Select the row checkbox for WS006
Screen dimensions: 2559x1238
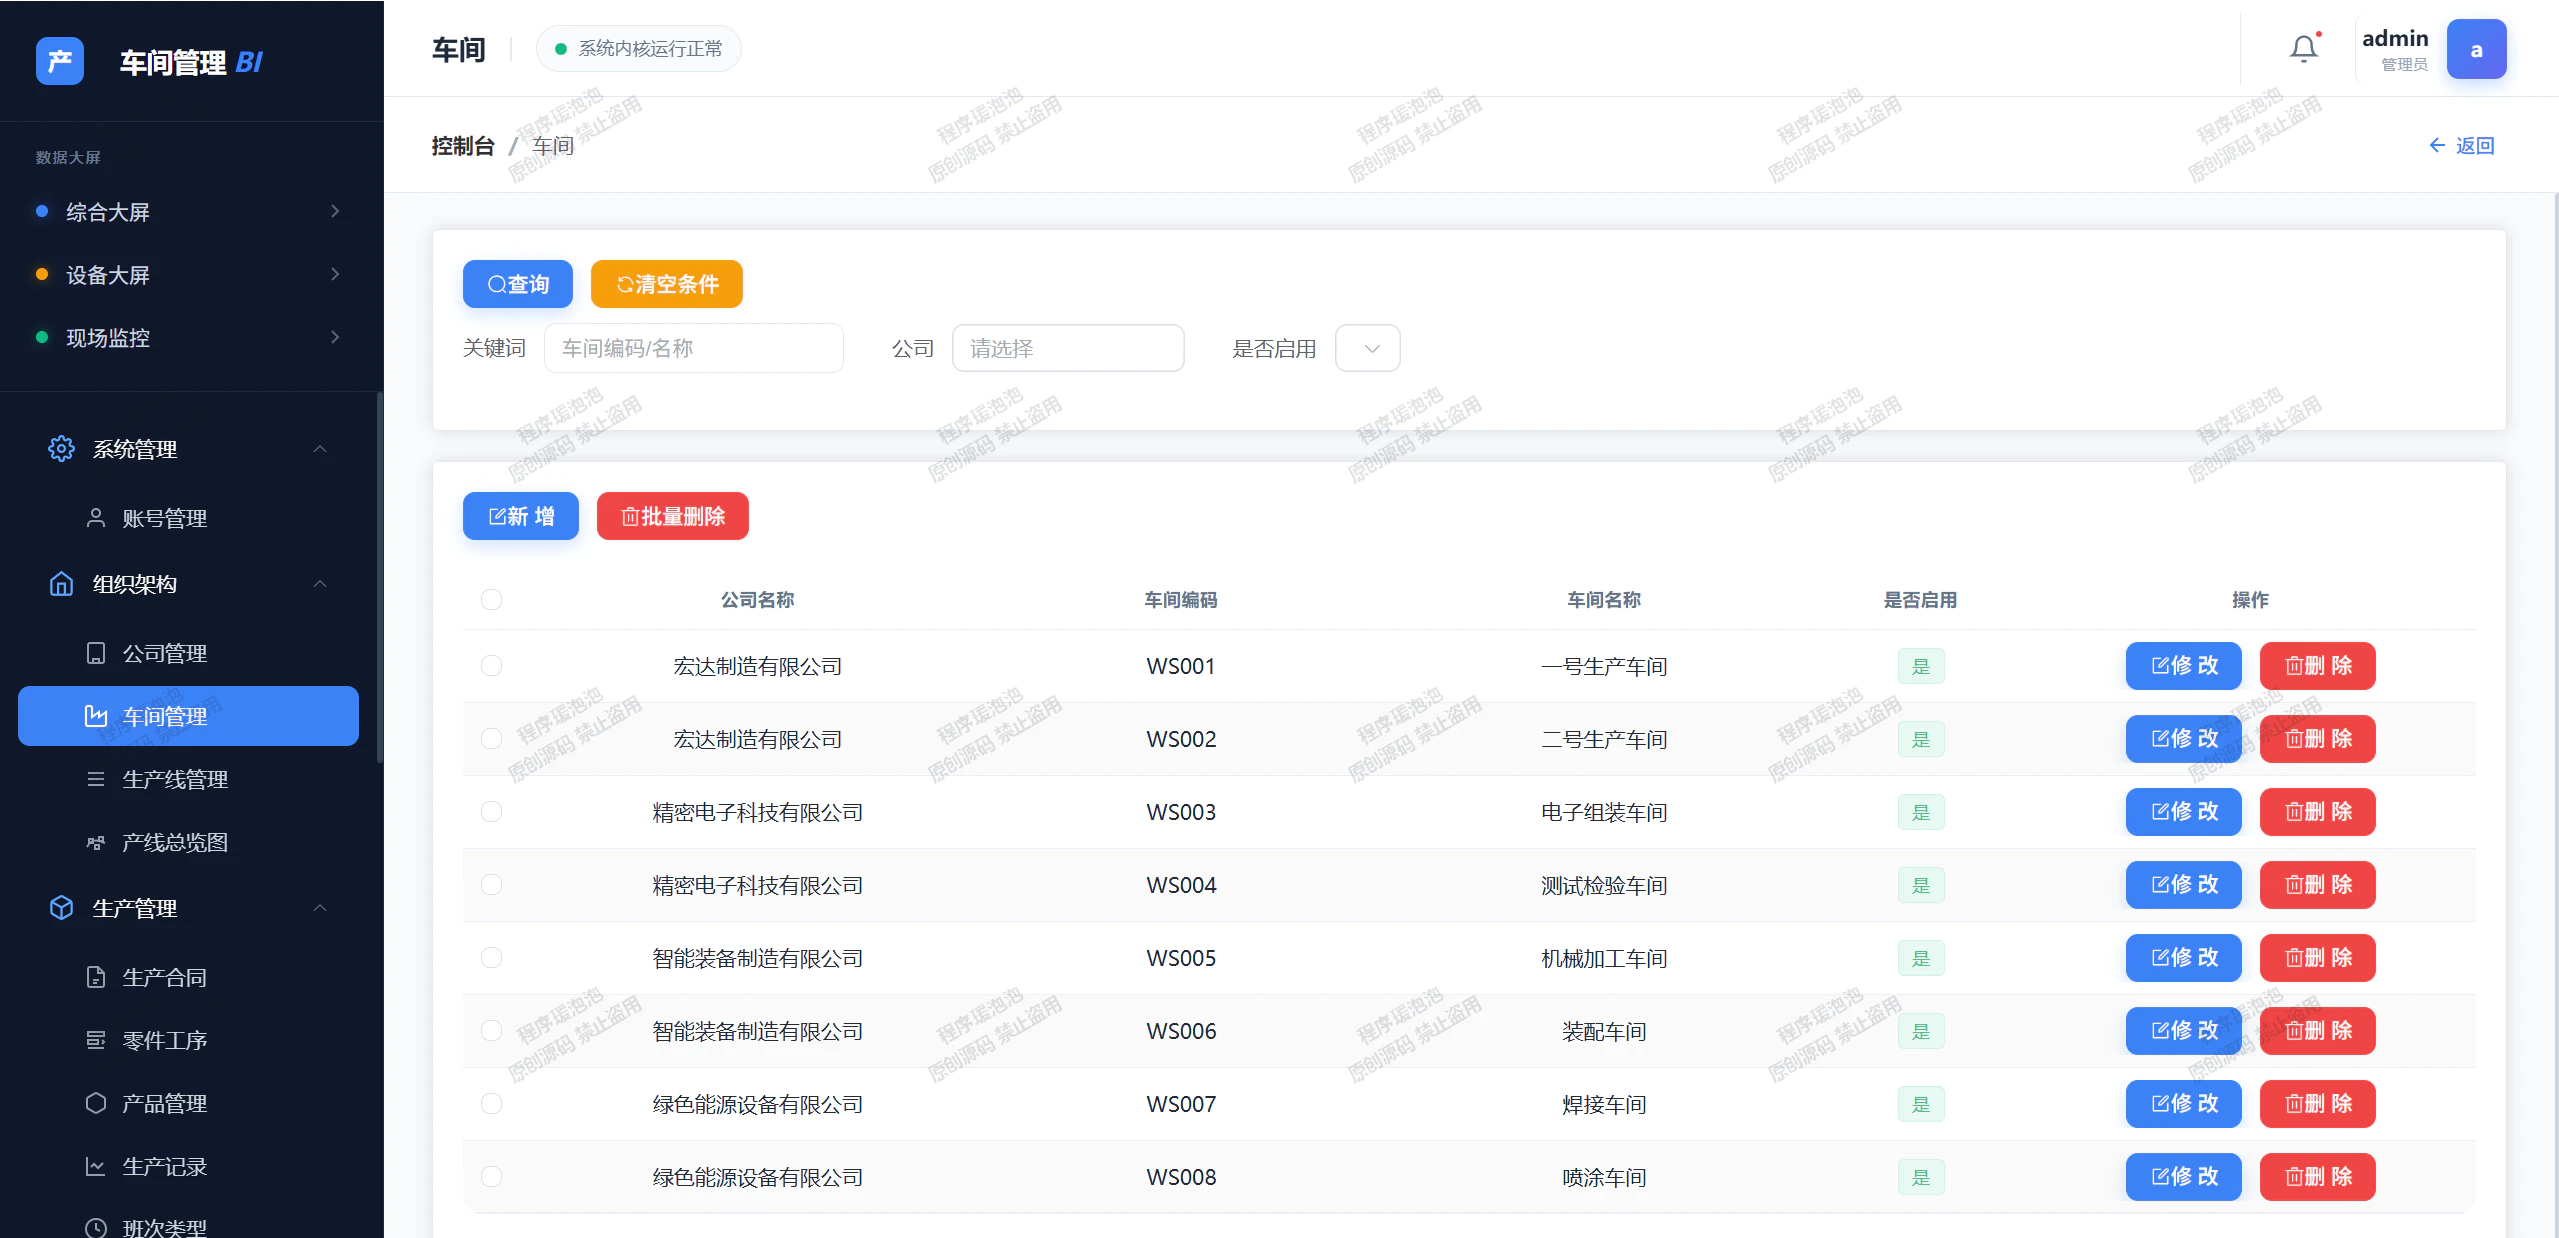491,1030
